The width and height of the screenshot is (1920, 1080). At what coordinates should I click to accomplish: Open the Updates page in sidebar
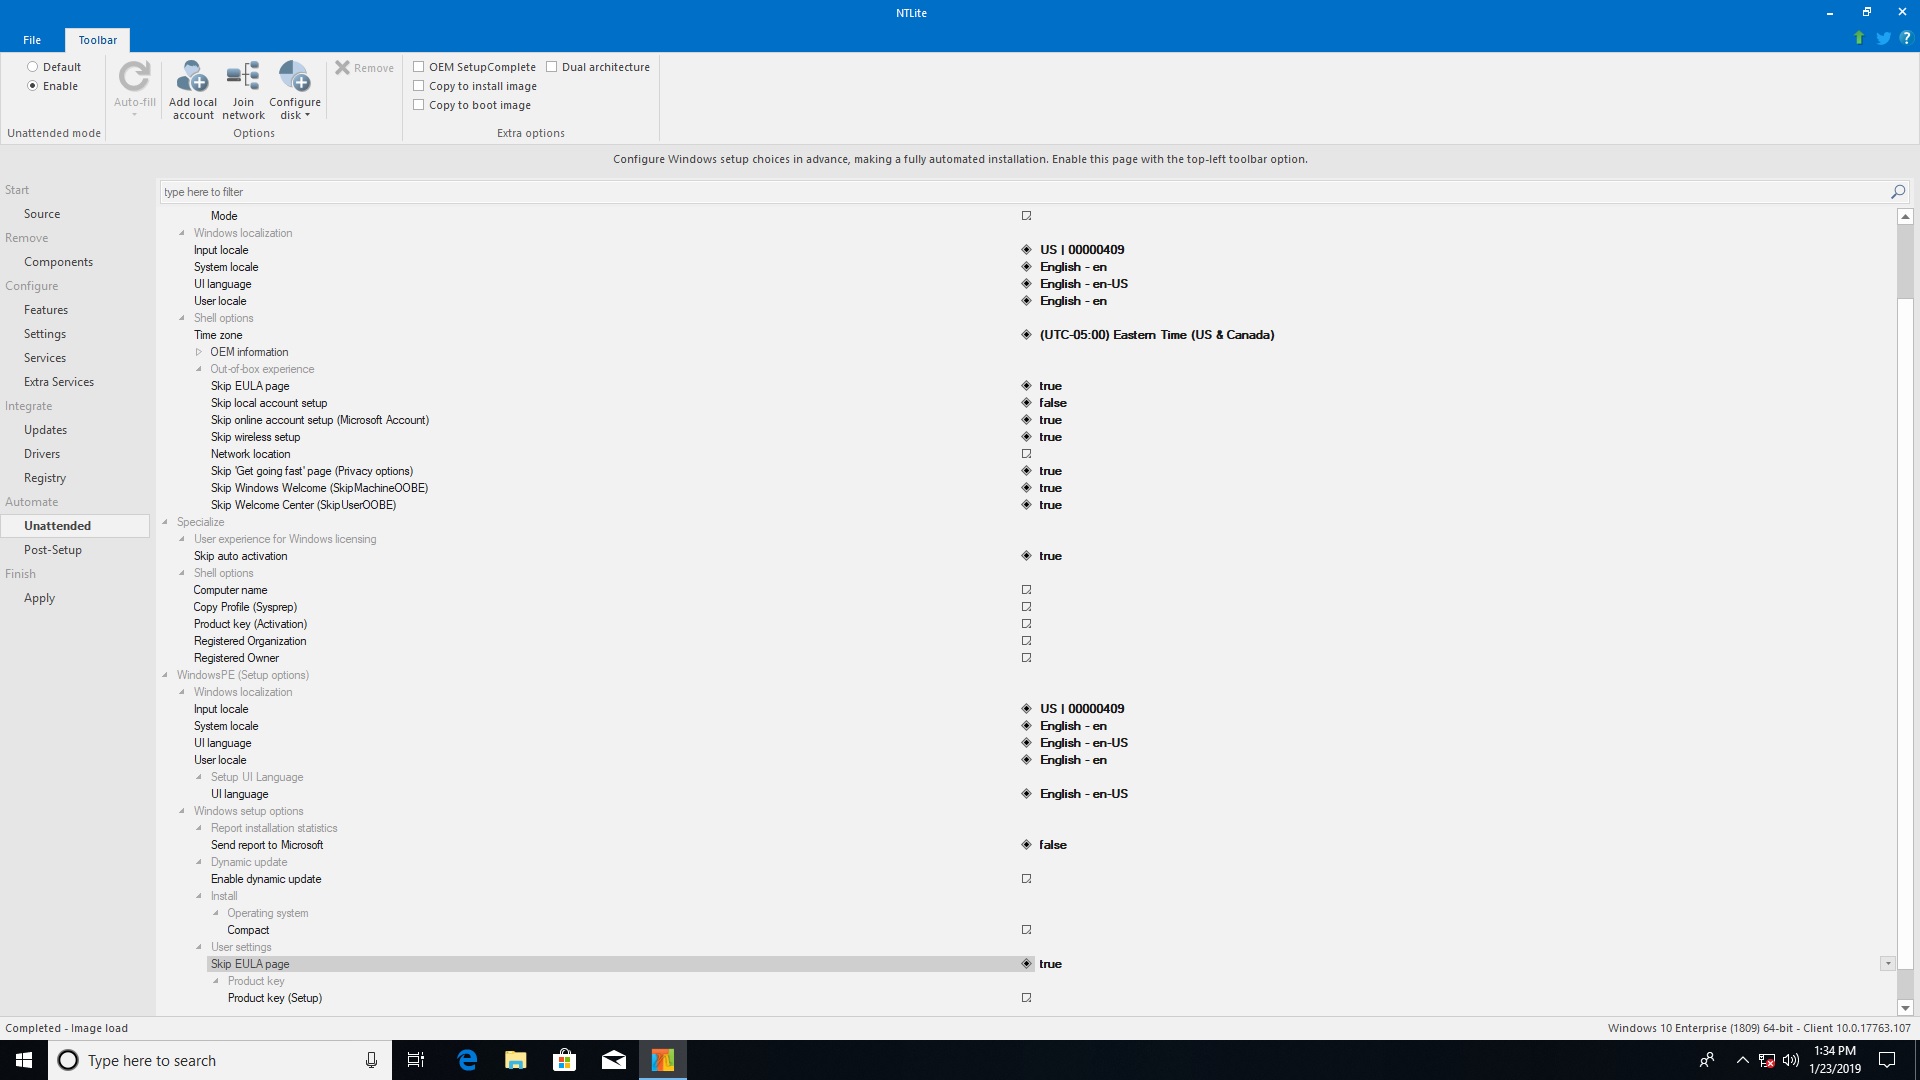point(45,430)
